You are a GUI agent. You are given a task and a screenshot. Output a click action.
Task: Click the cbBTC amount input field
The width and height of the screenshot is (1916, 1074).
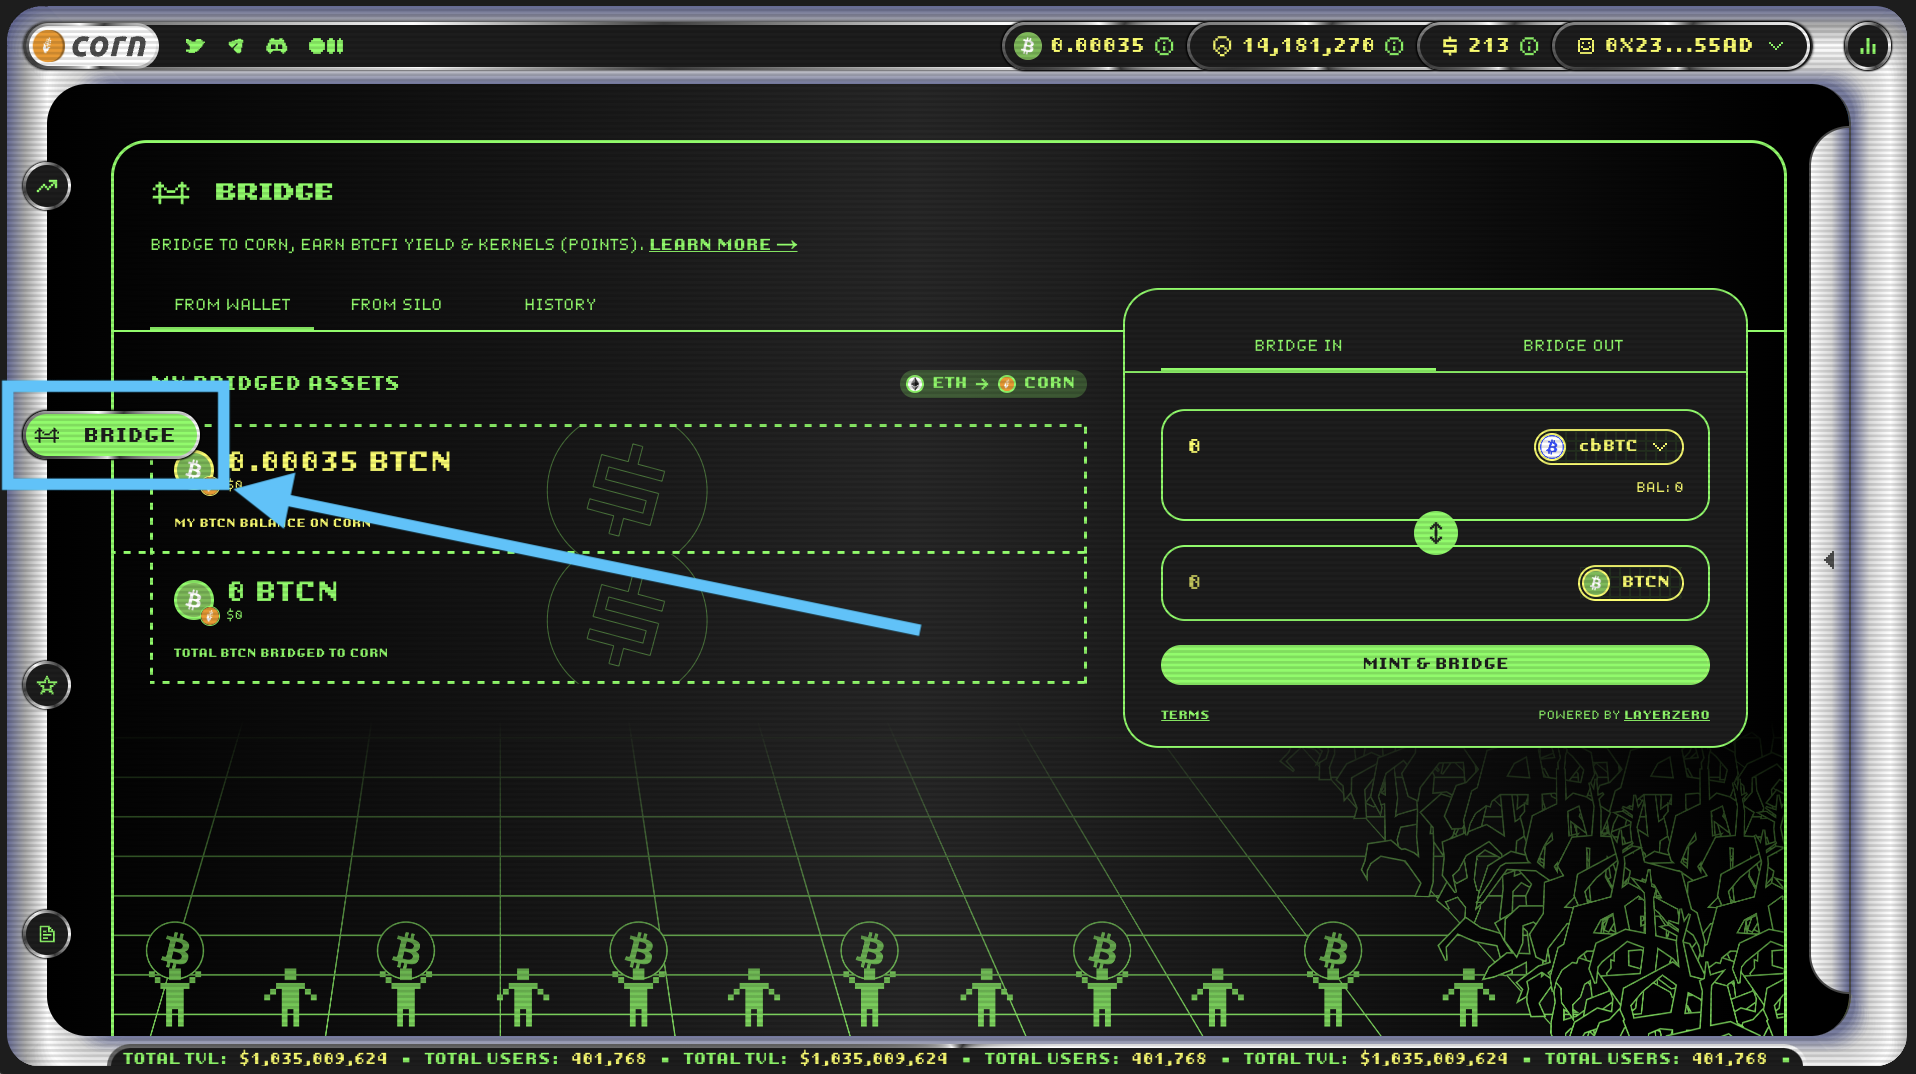[x=1350, y=447]
